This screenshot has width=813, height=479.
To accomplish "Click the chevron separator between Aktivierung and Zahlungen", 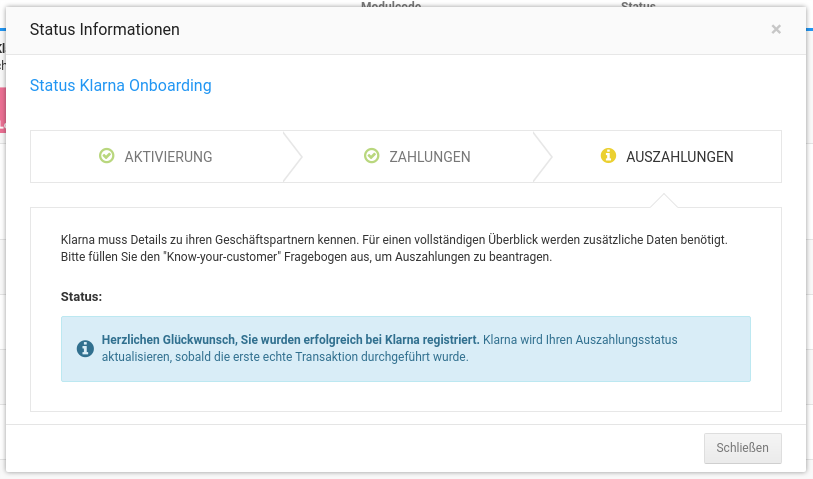I will click(292, 156).
